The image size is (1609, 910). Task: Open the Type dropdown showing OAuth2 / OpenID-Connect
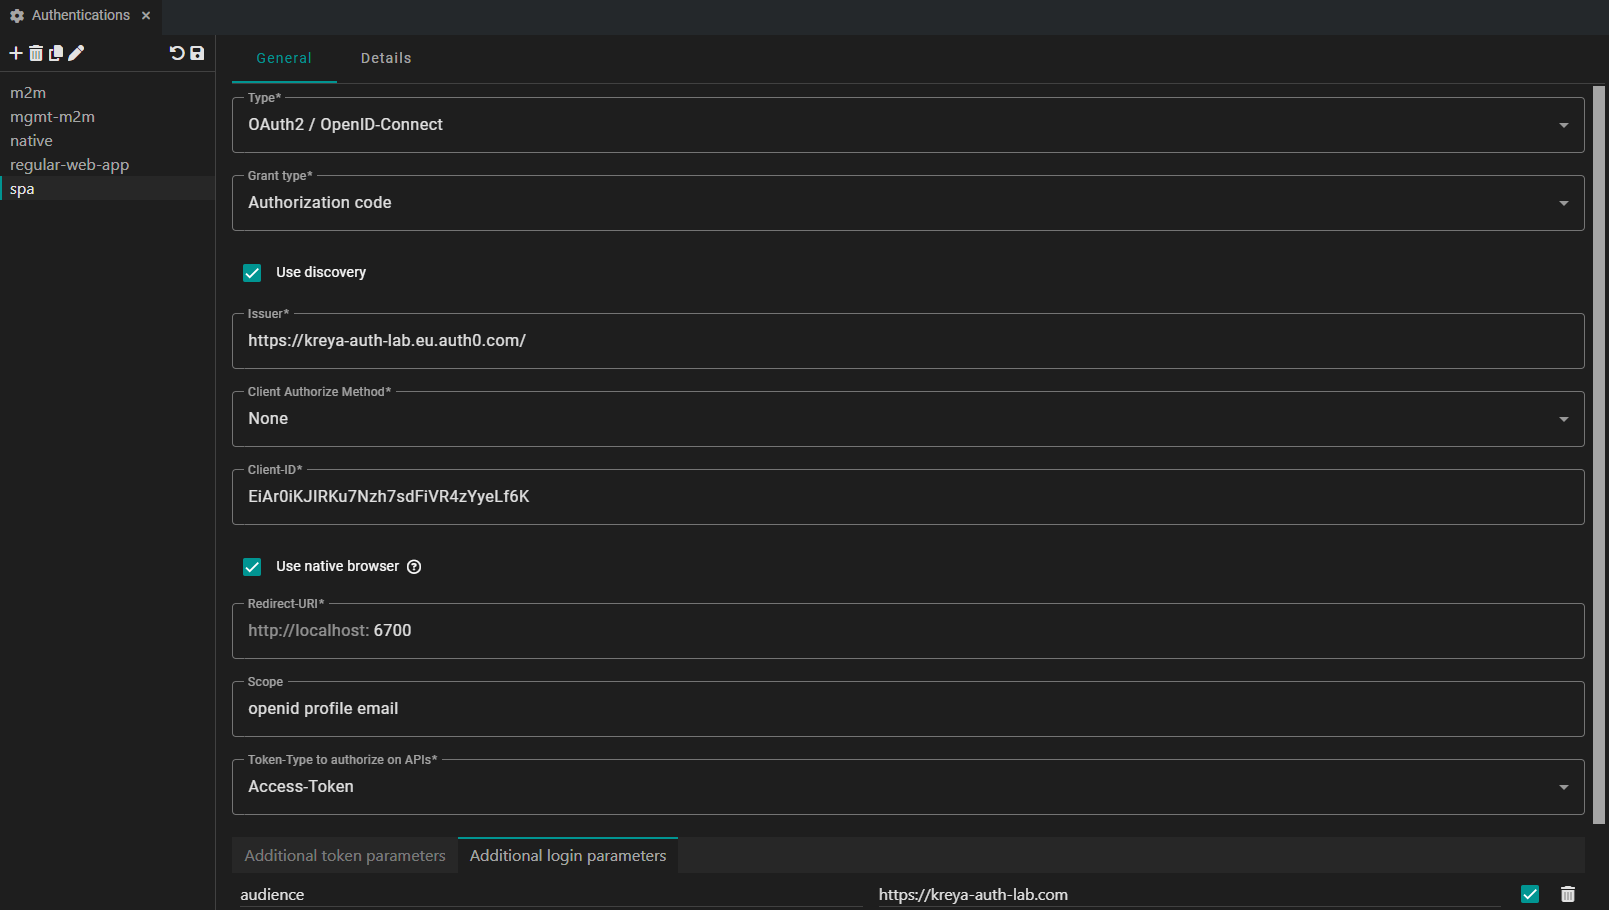907,125
